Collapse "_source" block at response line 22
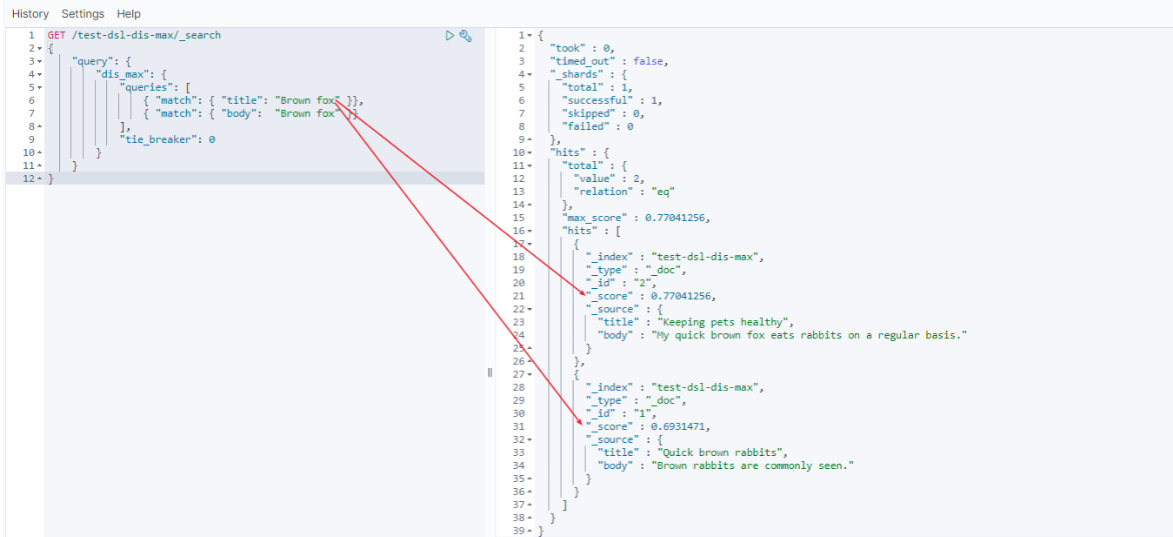 (530, 309)
